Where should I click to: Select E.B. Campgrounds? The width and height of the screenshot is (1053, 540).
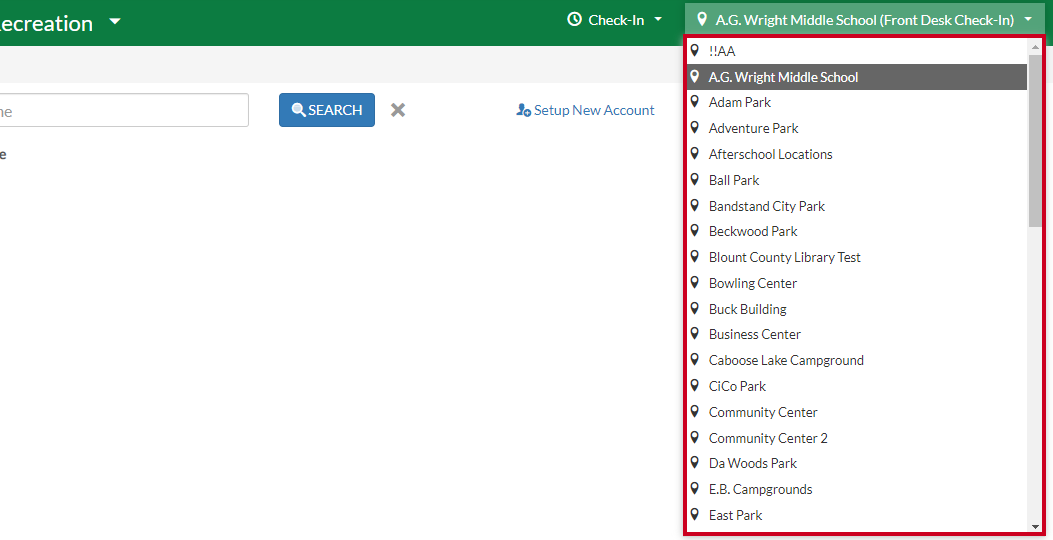(x=857, y=490)
